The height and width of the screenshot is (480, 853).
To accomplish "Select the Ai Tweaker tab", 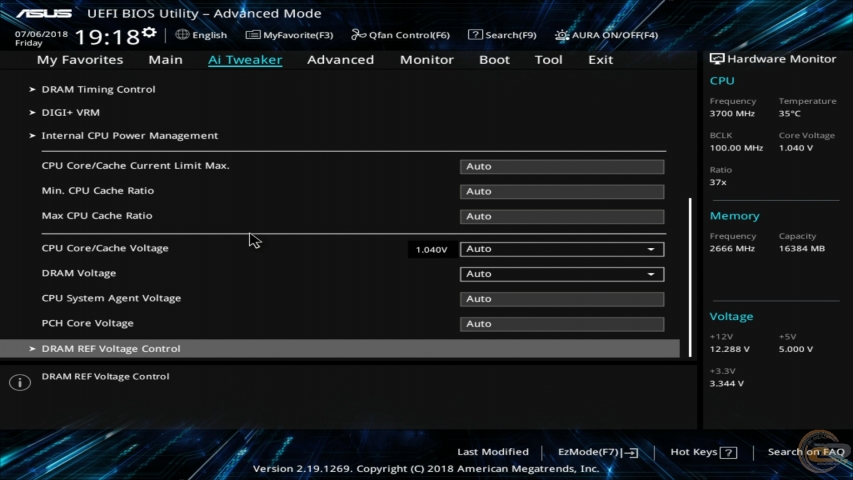I will pos(245,59).
